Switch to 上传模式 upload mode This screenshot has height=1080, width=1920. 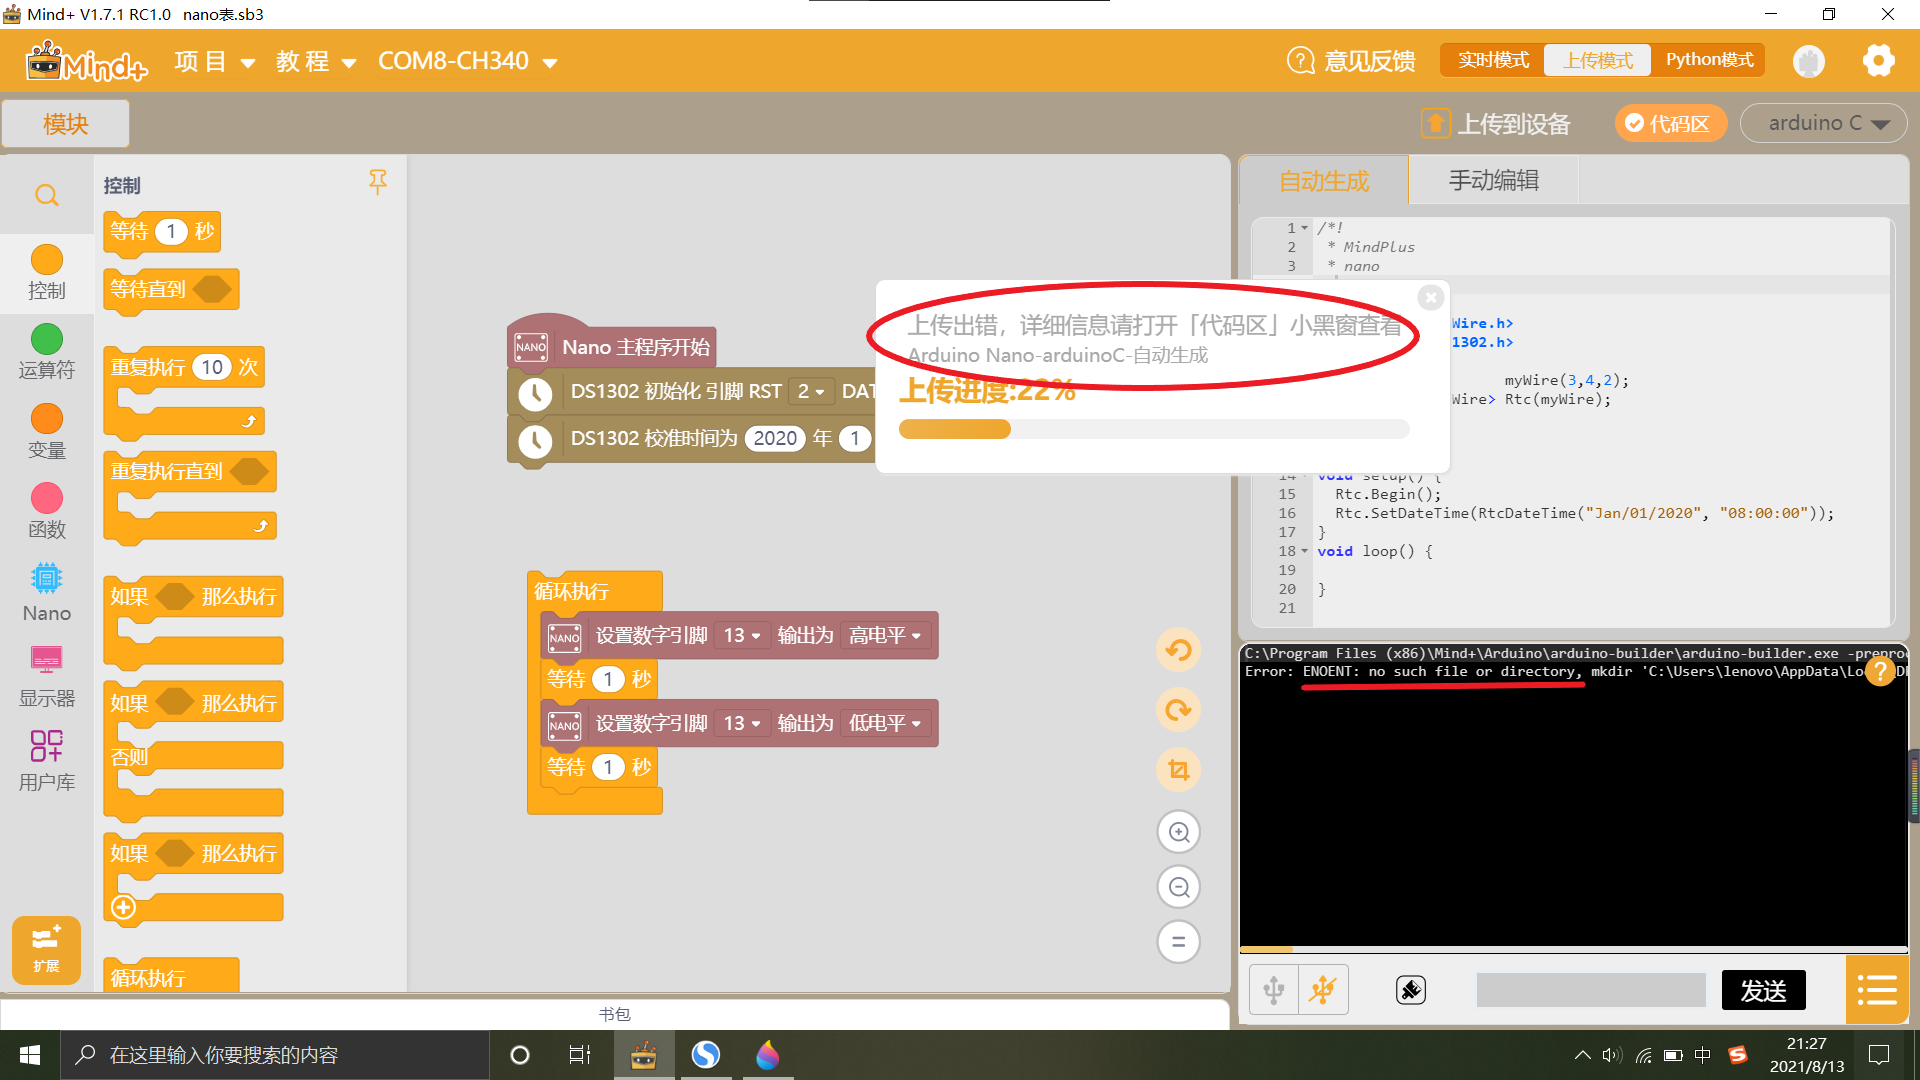click(x=1598, y=60)
